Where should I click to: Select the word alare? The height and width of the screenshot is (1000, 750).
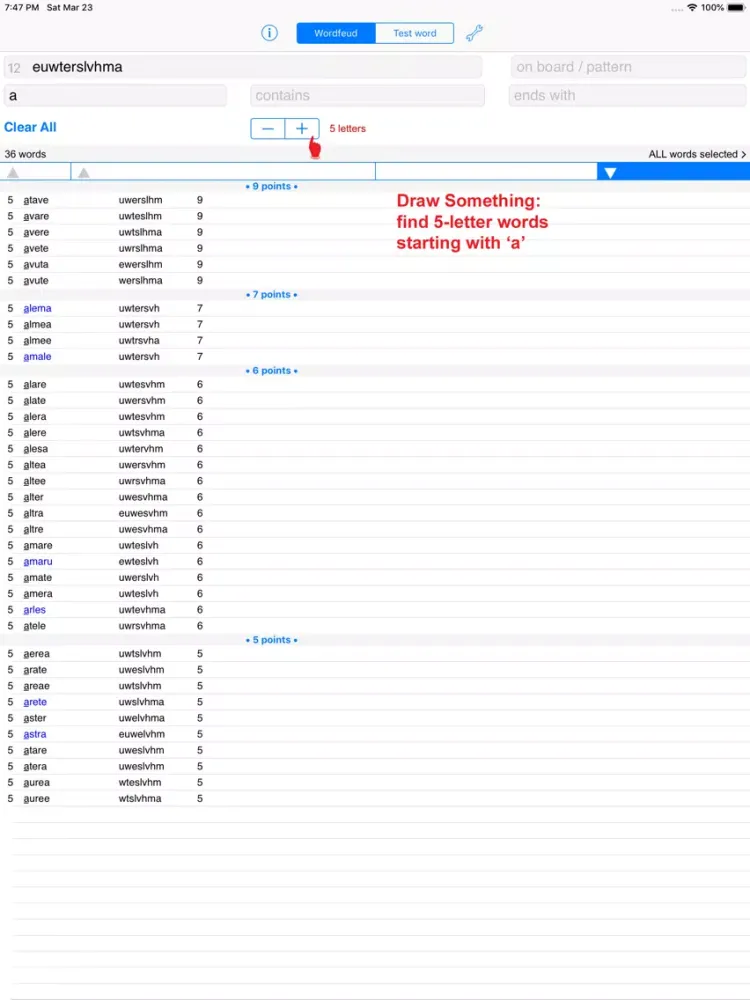point(35,385)
